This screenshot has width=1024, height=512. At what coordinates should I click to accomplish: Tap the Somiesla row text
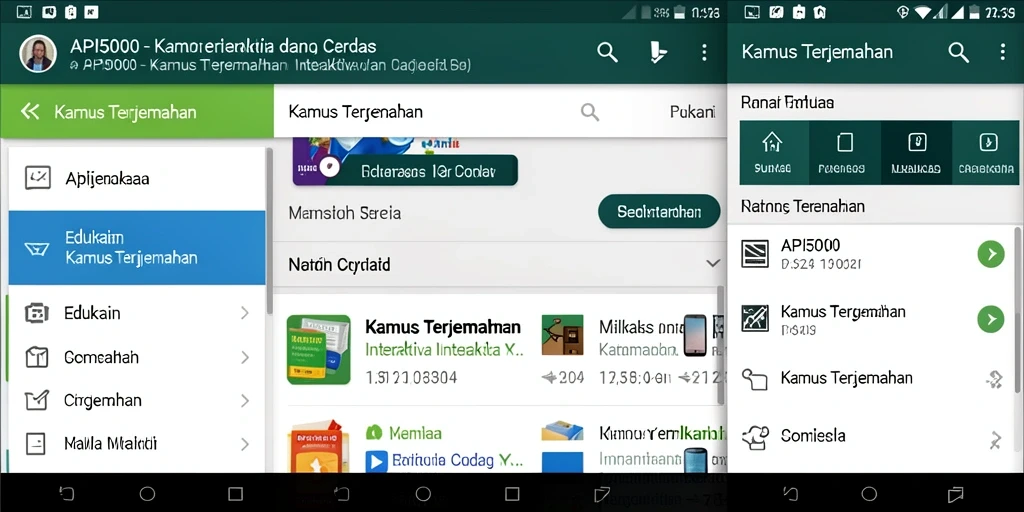tap(813, 436)
